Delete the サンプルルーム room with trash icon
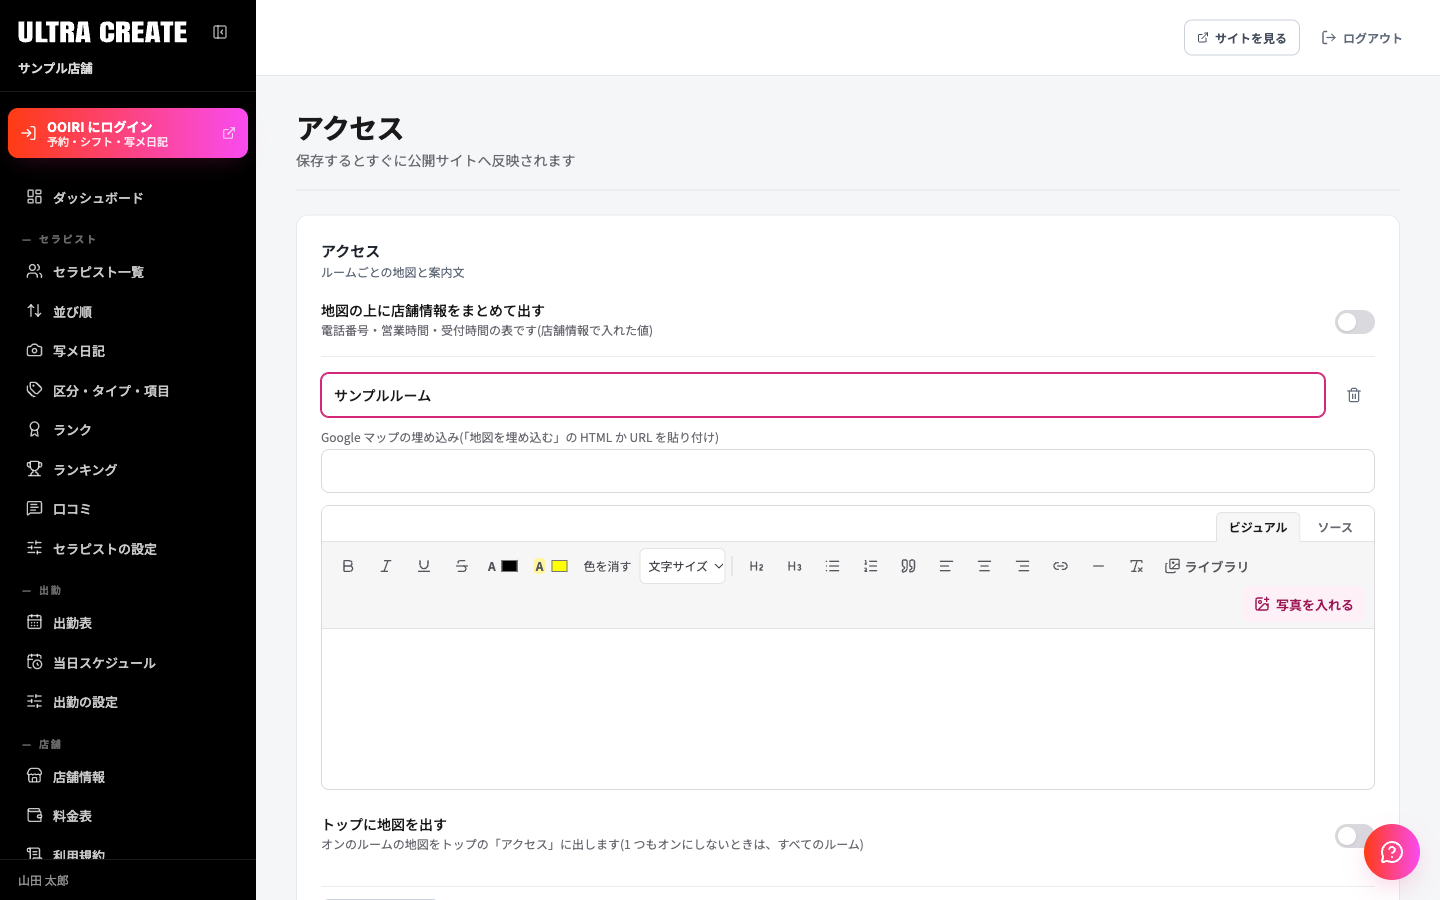The height and width of the screenshot is (900, 1440). 1354,395
